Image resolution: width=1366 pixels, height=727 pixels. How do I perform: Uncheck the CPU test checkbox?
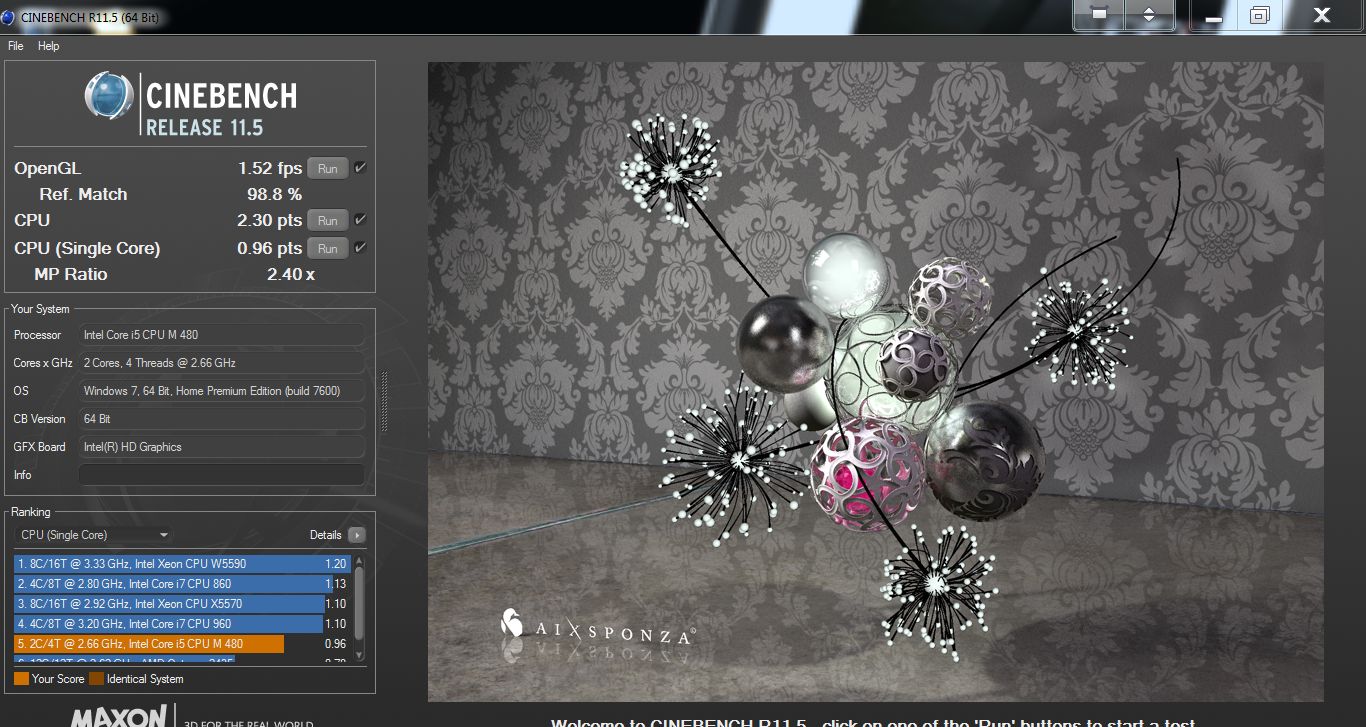pos(360,220)
